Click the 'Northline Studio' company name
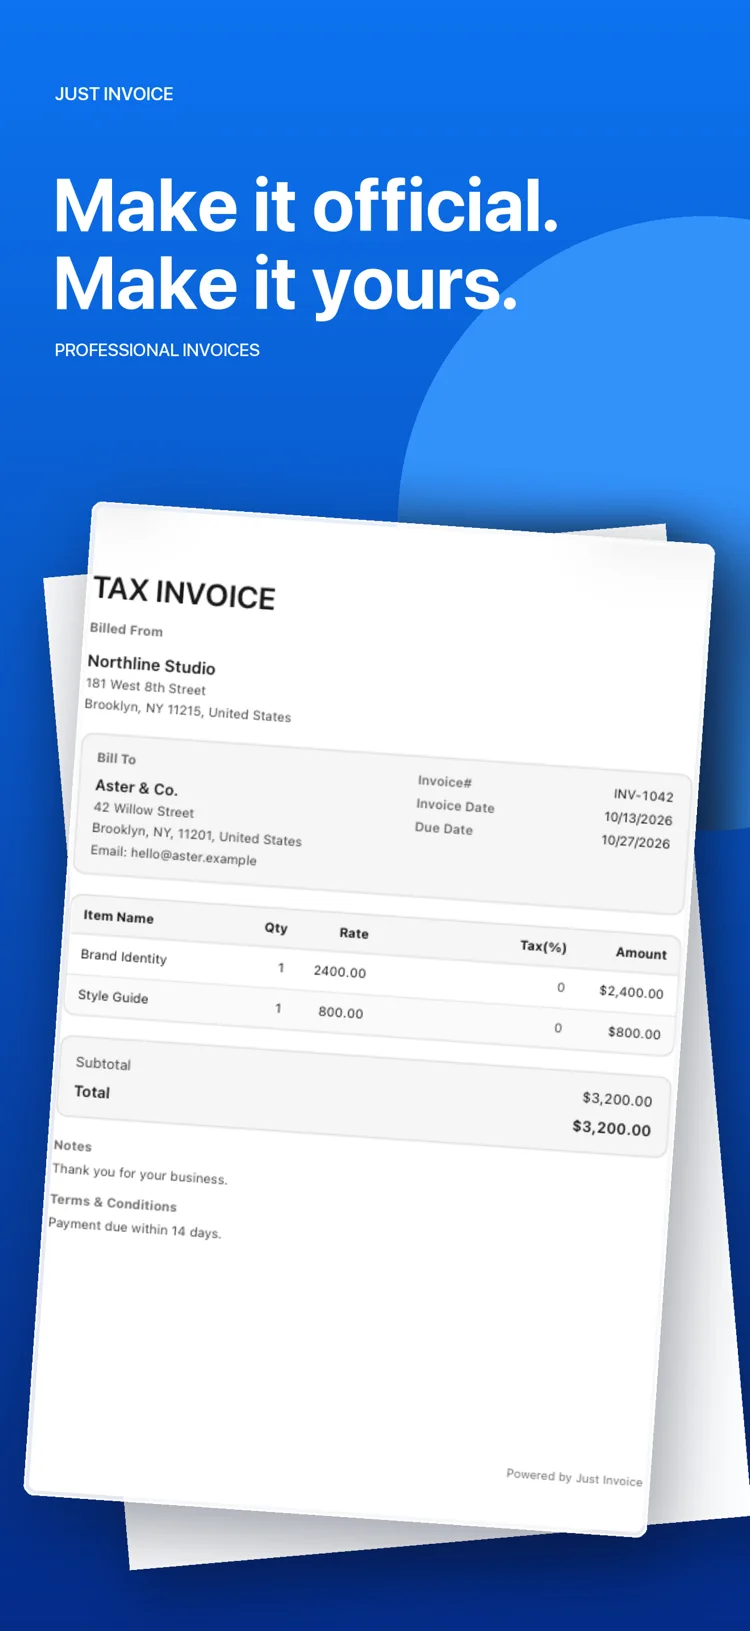The height and width of the screenshot is (1631, 750). point(151,665)
